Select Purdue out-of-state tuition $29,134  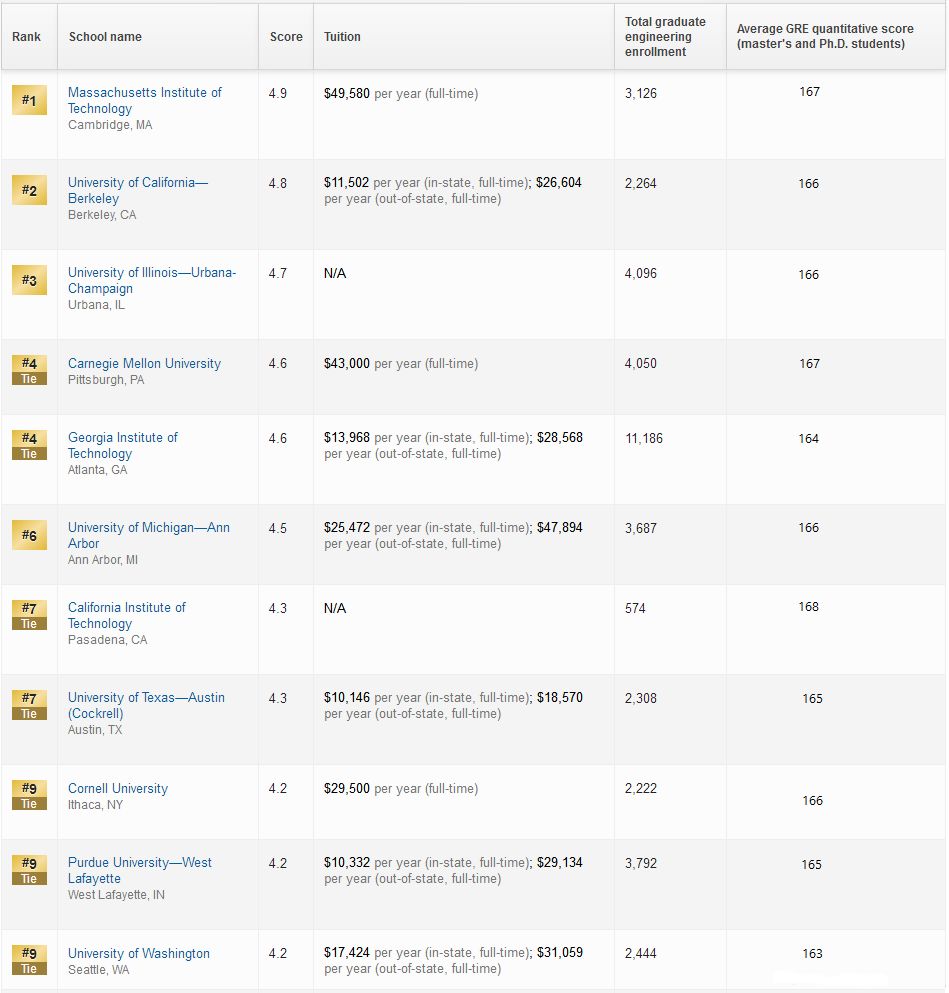tap(560, 863)
